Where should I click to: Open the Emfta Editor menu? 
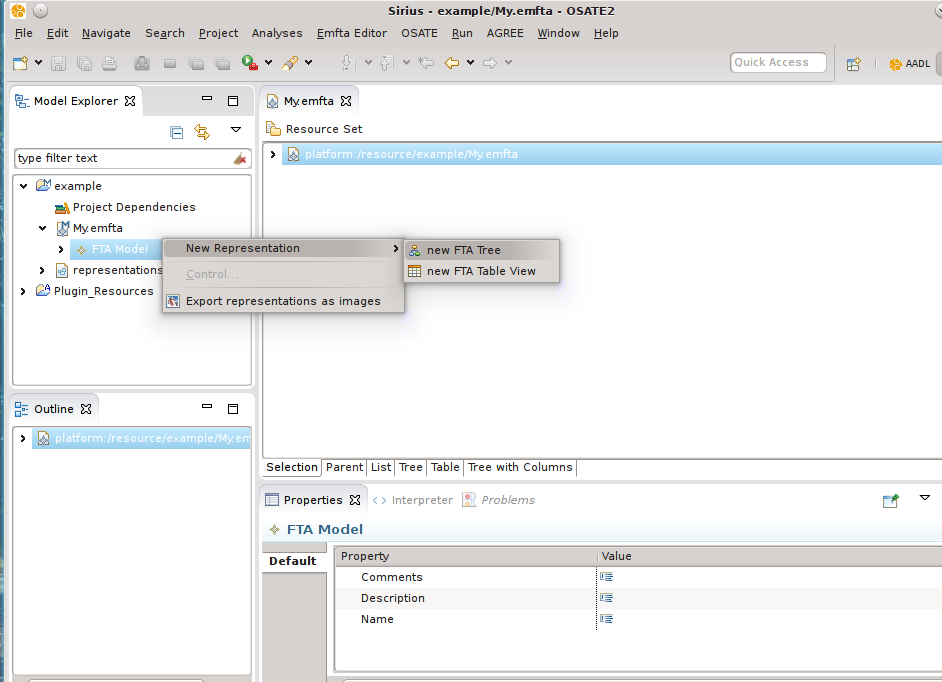click(351, 33)
